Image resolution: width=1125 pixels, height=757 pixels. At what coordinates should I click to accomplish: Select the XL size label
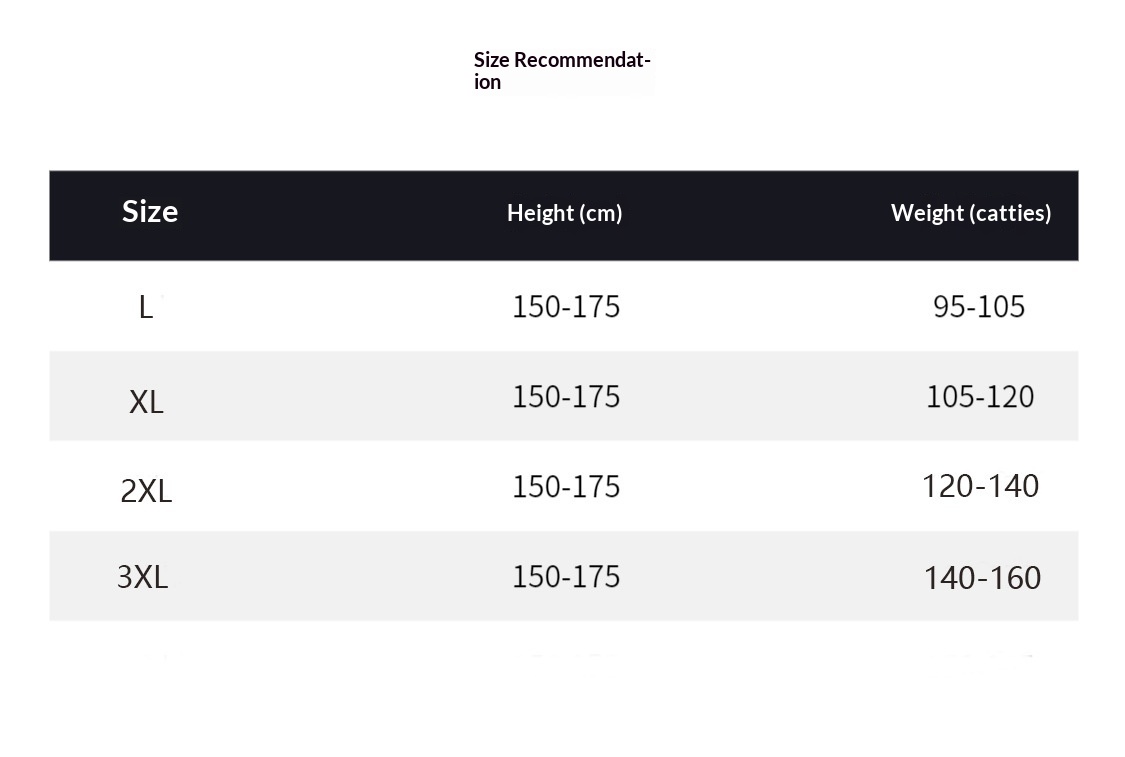pos(146,402)
